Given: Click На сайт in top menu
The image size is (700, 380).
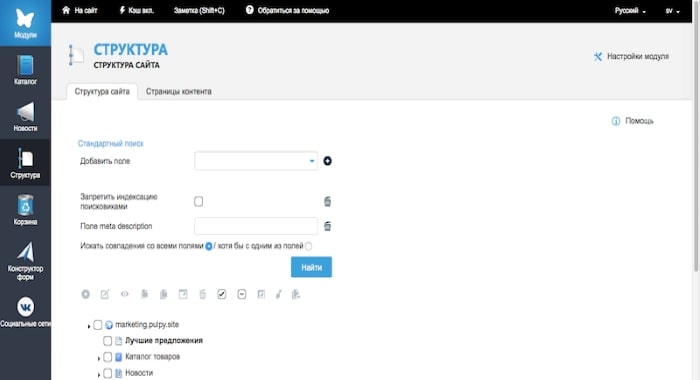Looking at the screenshot, I should 79,10.
